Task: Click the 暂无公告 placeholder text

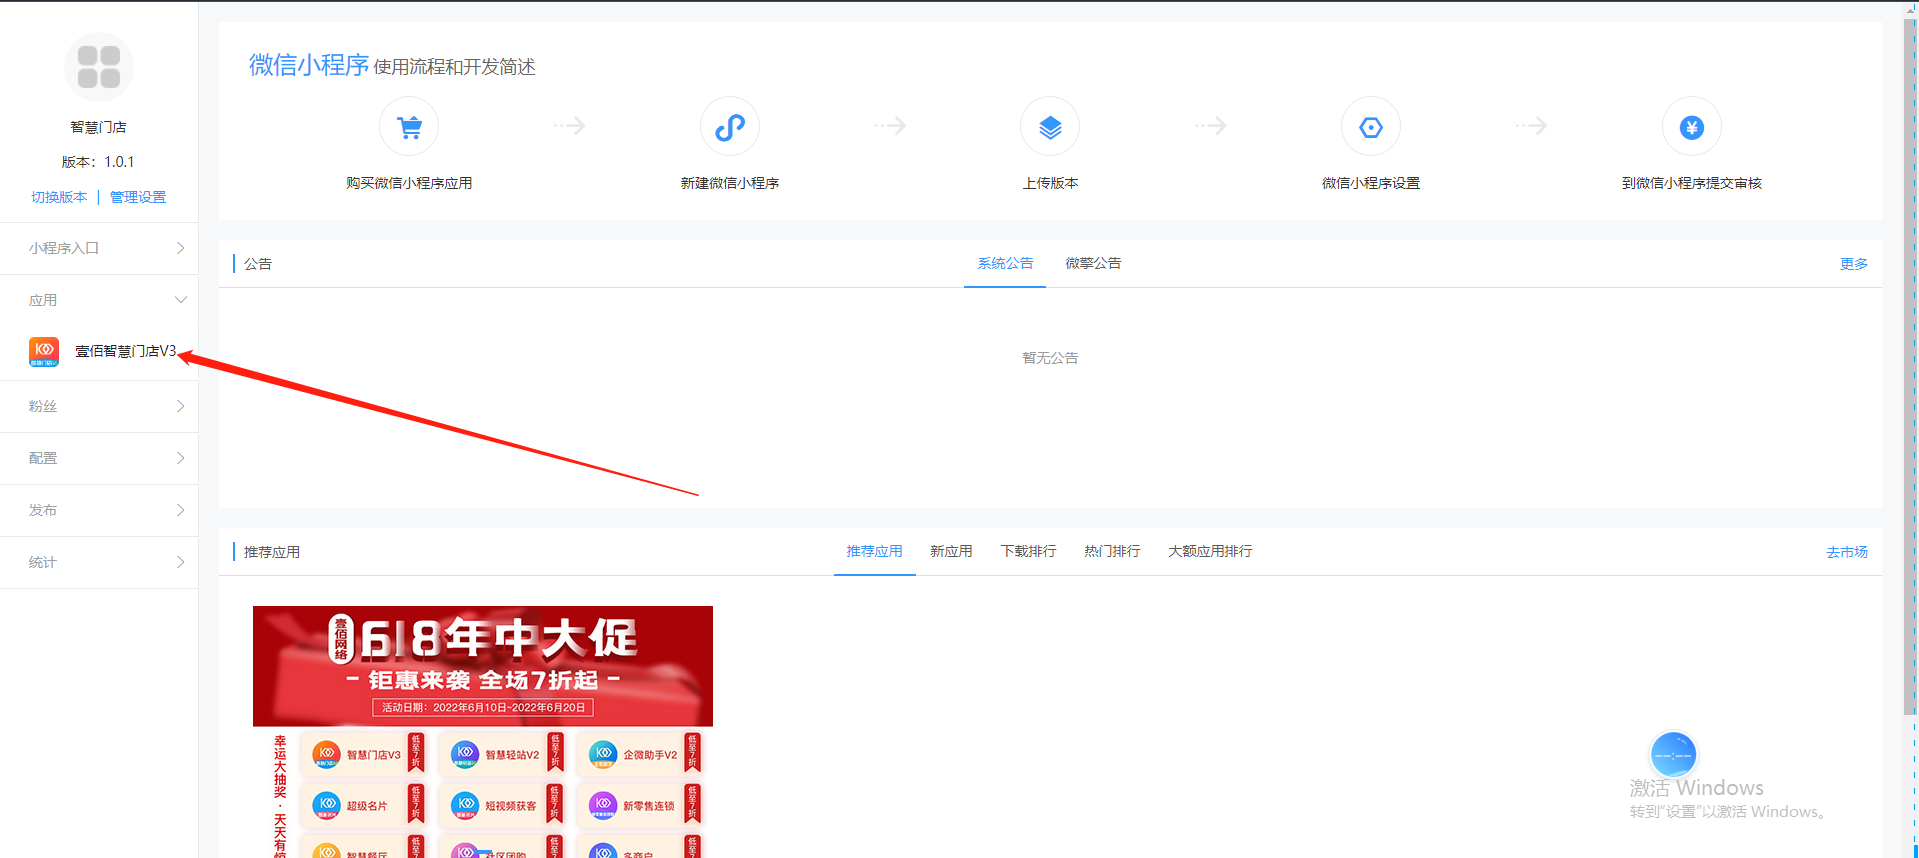Action: click(1050, 358)
